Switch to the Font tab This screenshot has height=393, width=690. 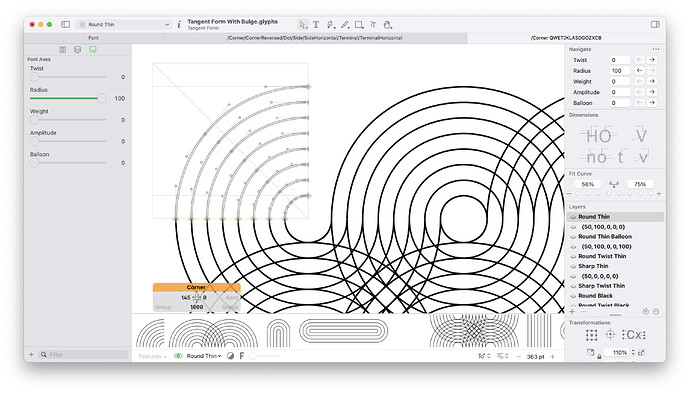(93, 38)
